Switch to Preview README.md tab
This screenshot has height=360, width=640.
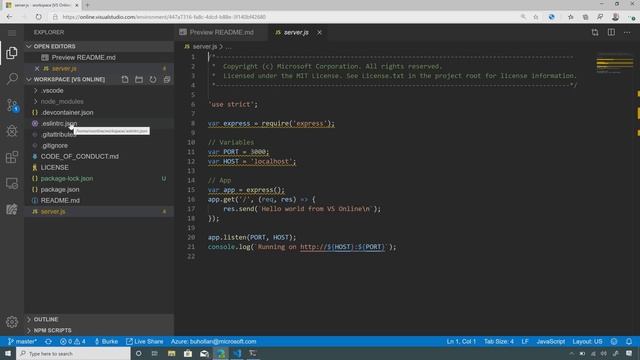221,32
